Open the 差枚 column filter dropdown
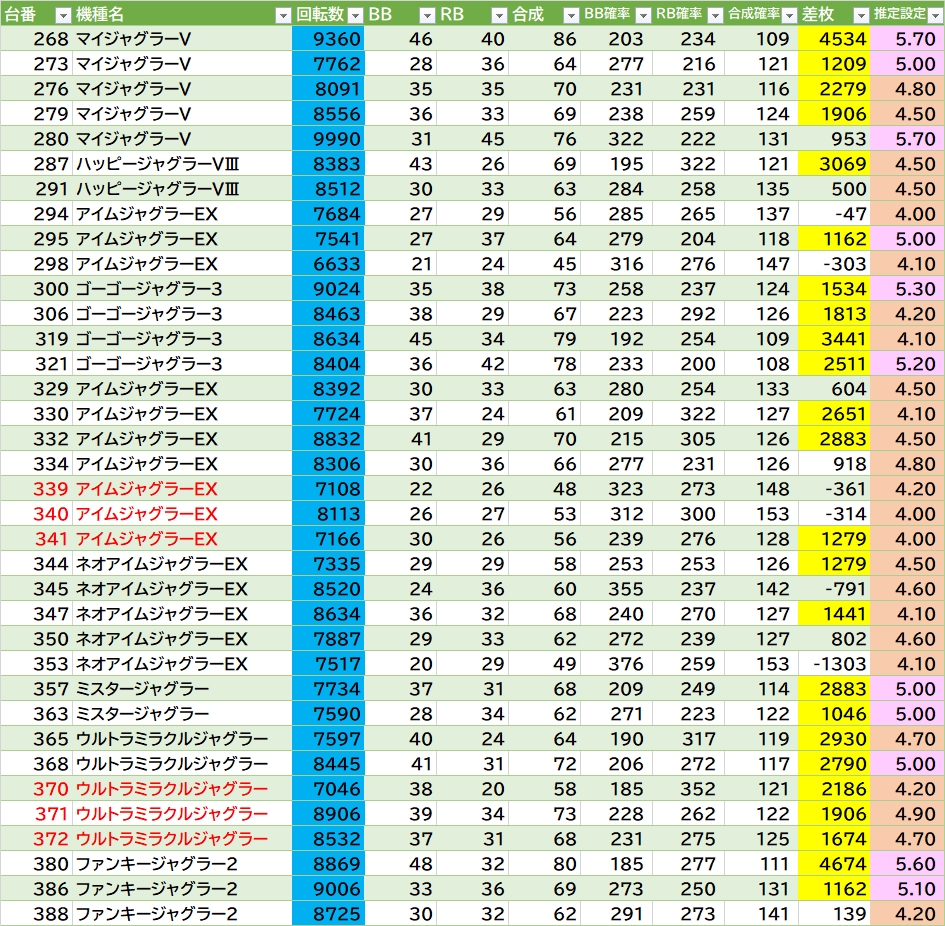 coord(861,16)
